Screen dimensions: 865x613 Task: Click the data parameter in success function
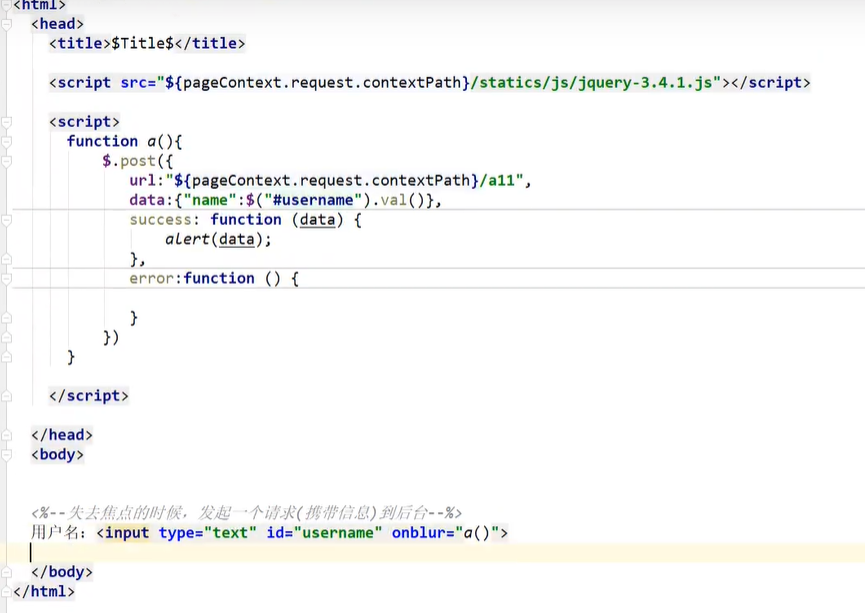click(317, 220)
